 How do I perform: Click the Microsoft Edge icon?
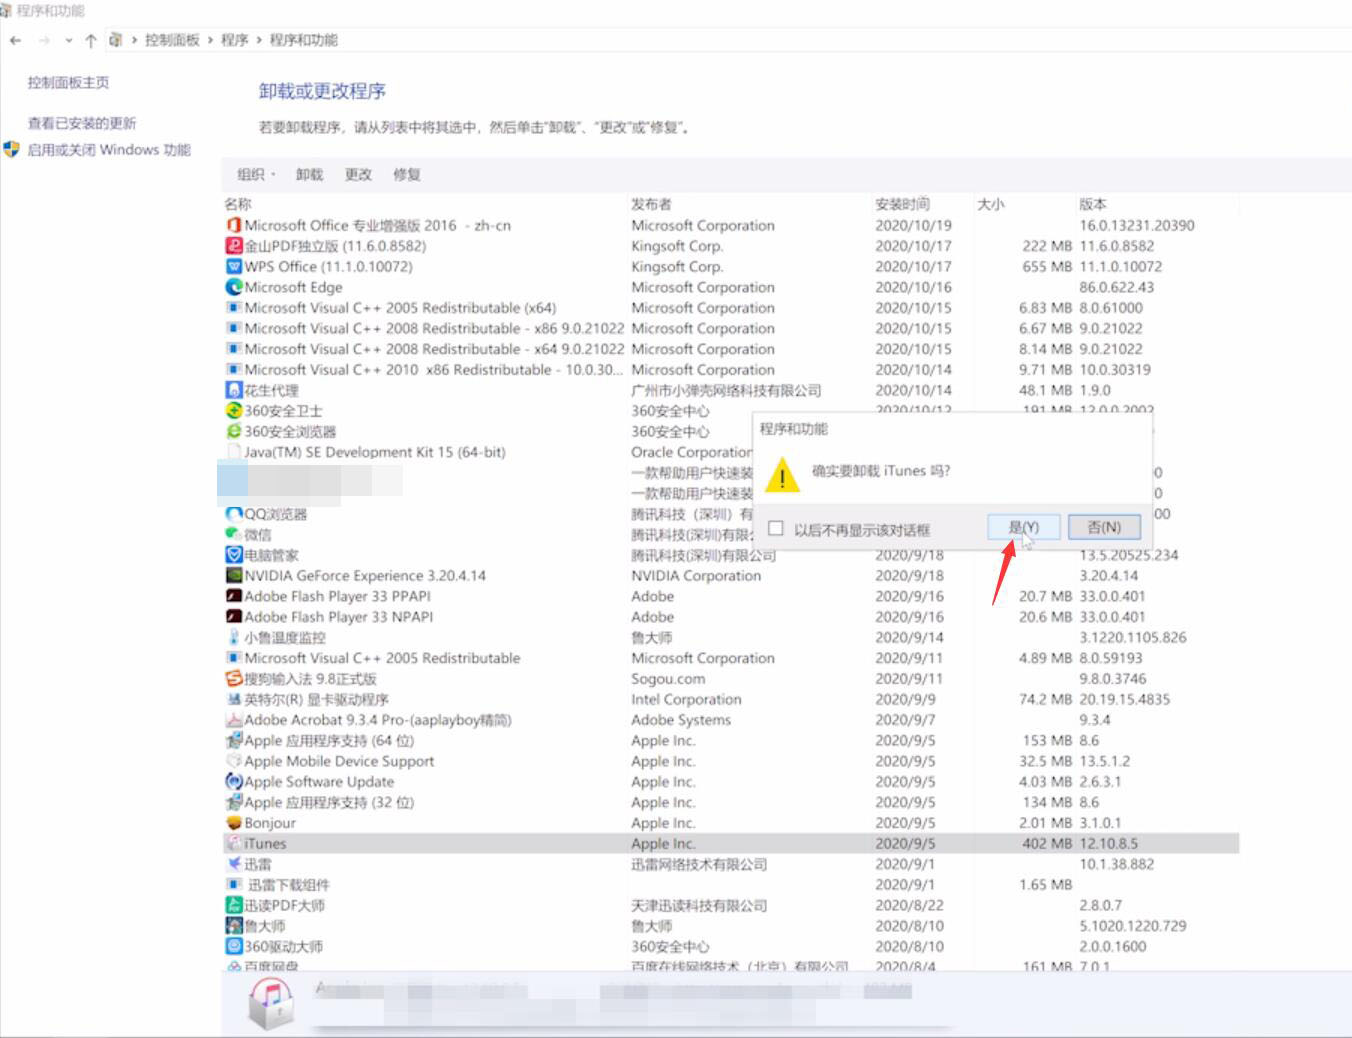tap(234, 287)
